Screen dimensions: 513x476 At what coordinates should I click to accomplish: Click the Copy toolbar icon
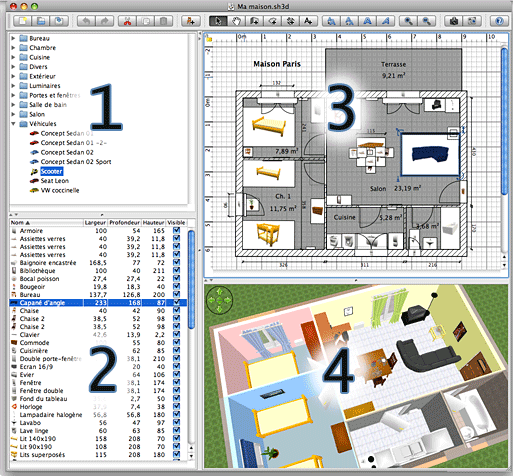(x=146, y=21)
